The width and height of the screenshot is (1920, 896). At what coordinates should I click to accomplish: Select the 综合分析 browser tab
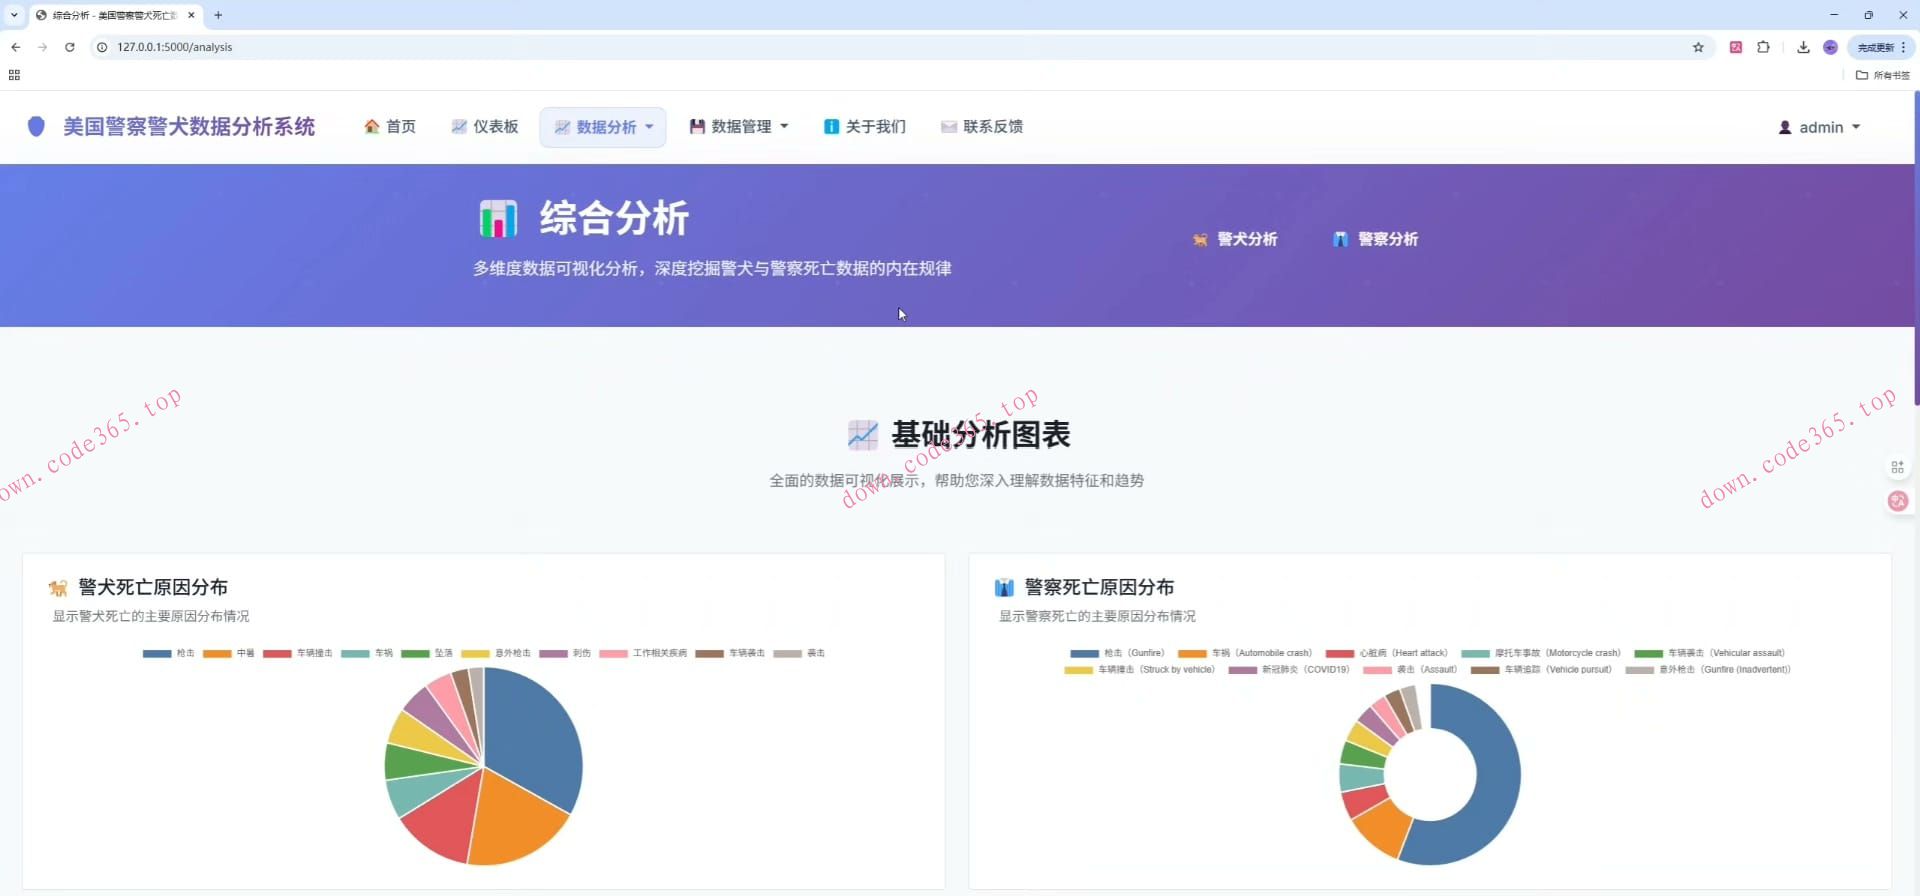coord(114,15)
